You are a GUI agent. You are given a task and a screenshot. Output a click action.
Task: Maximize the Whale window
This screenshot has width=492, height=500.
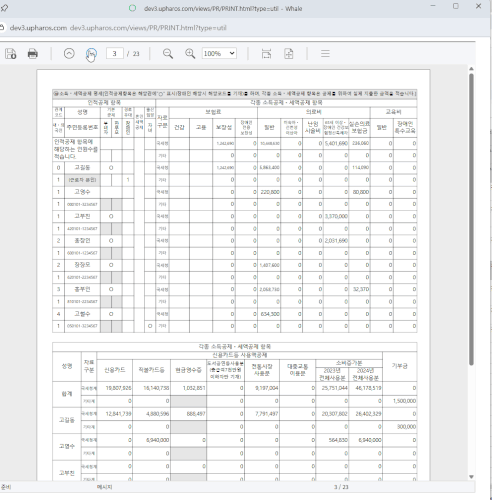(456, 6)
